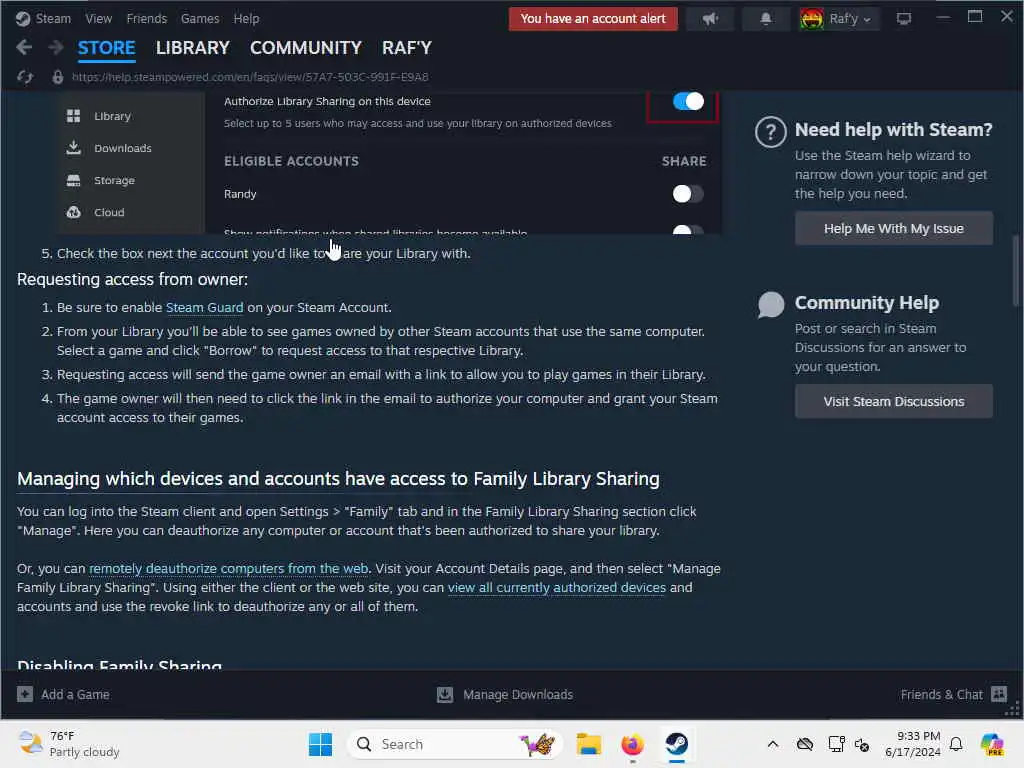Show hidden tray icons chevron
Viewport: 1024px width, 768px height.
click(x=773, y=744)
